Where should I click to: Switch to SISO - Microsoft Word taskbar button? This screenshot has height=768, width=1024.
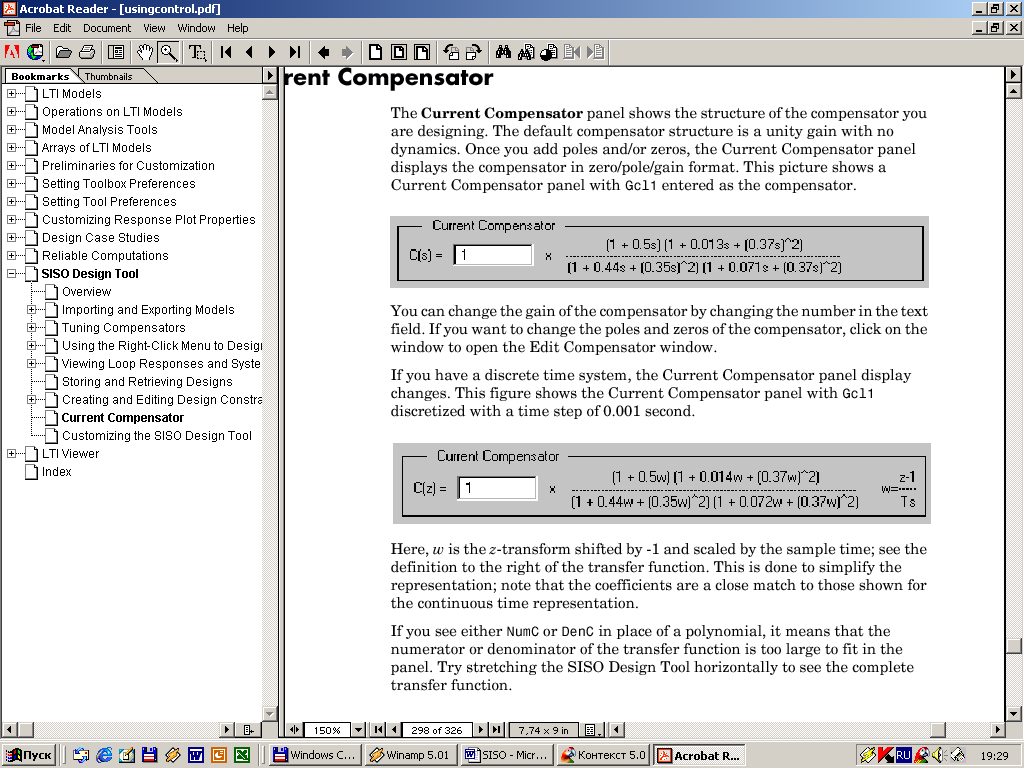[507, 755]
